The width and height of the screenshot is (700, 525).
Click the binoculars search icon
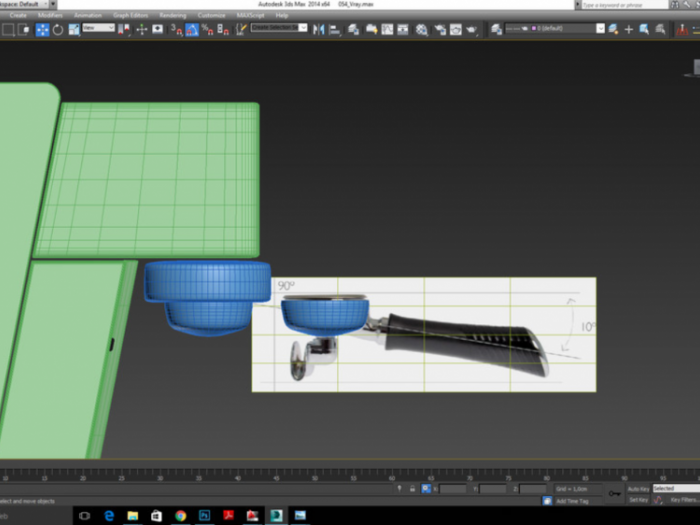[675, 5]
